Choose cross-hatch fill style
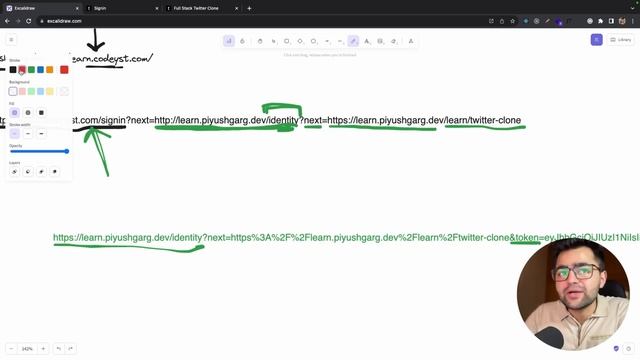Image resolution: width=640 pixels, height=360 pixels. (28, 113)
